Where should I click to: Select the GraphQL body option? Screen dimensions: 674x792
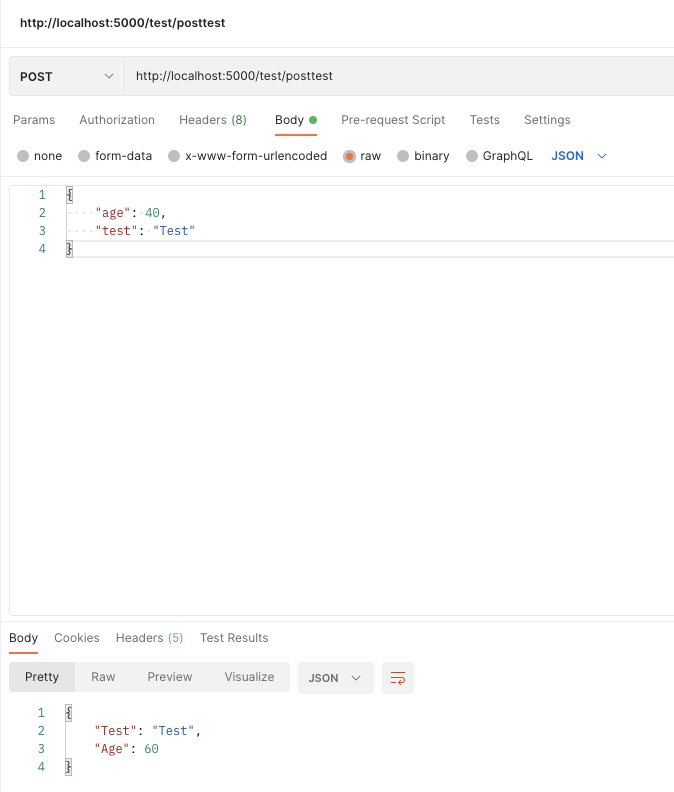pyautogui.click(x=471, y=156)
